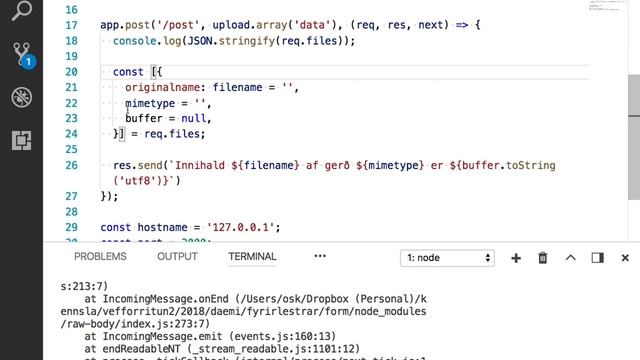Switch to the OUTPUT tab
This screenshot has width=640, height=360.
coord(177,256)
